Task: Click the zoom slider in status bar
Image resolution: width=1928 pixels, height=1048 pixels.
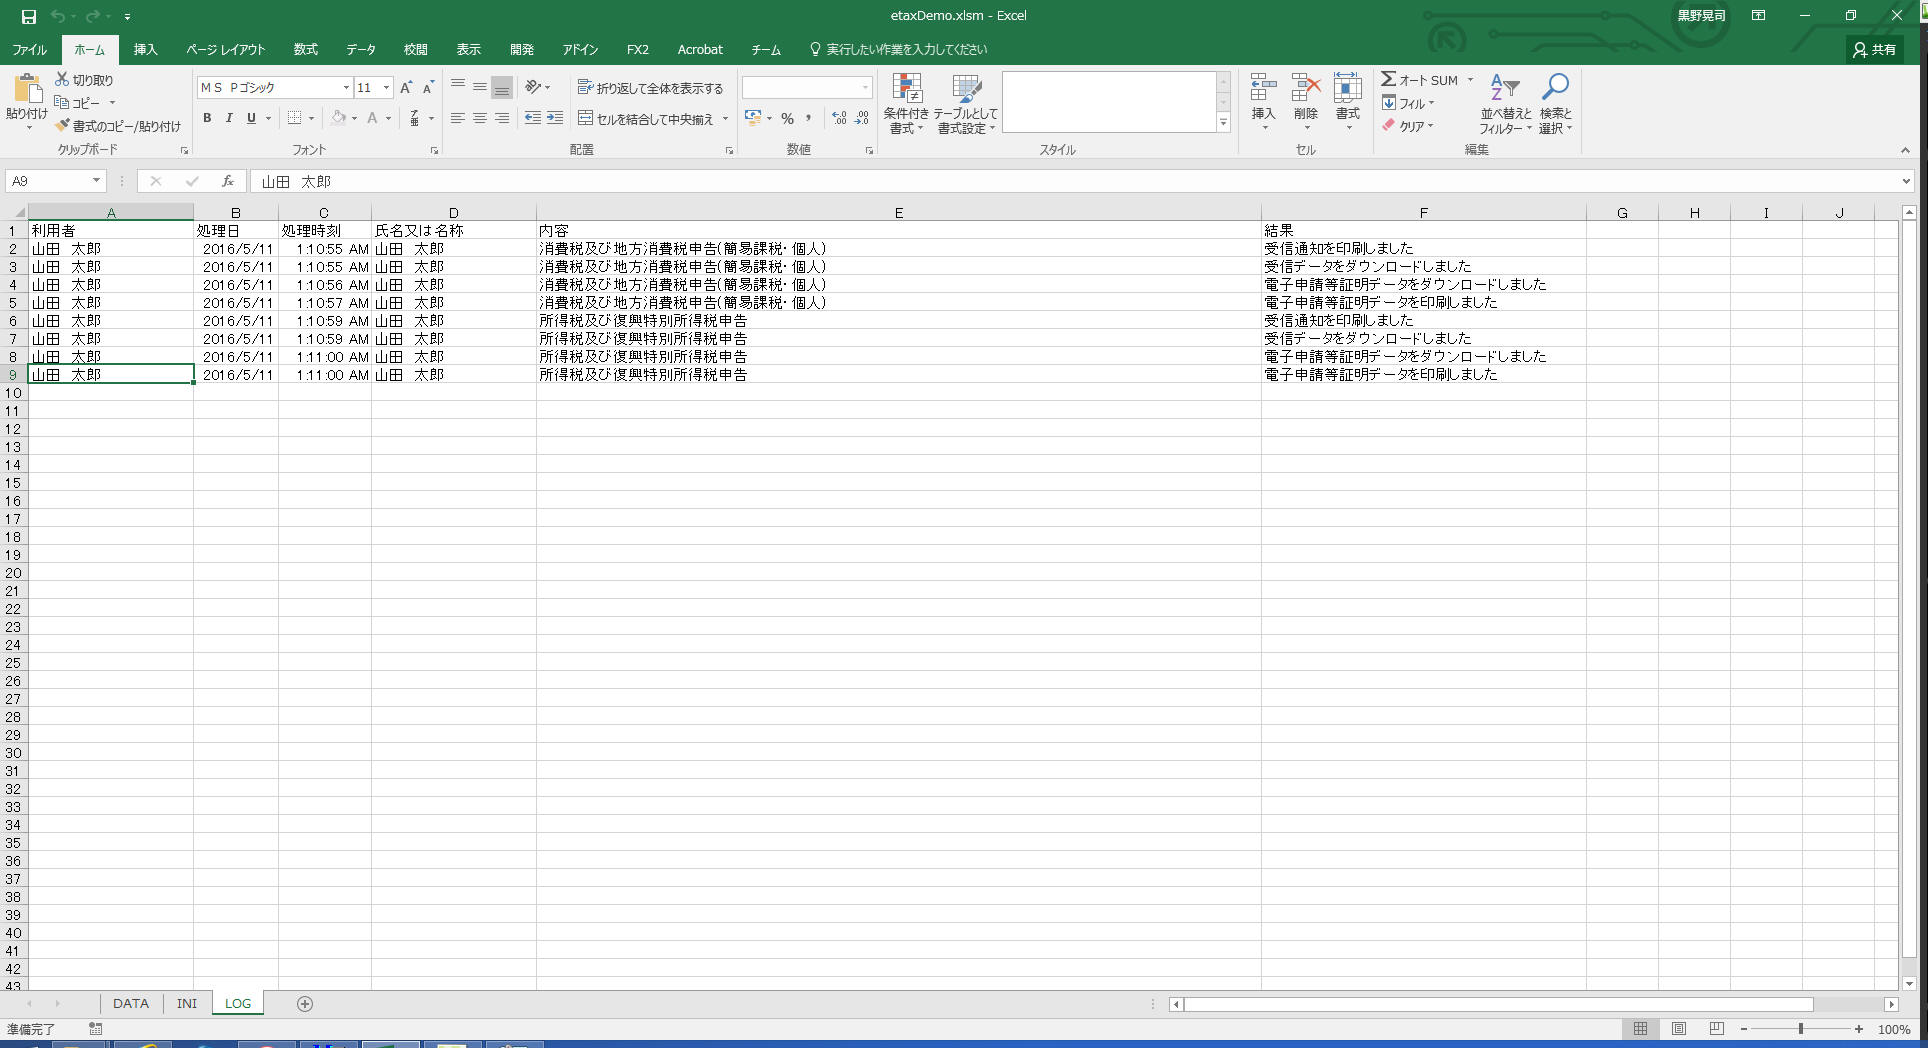Action: 1800,1029
